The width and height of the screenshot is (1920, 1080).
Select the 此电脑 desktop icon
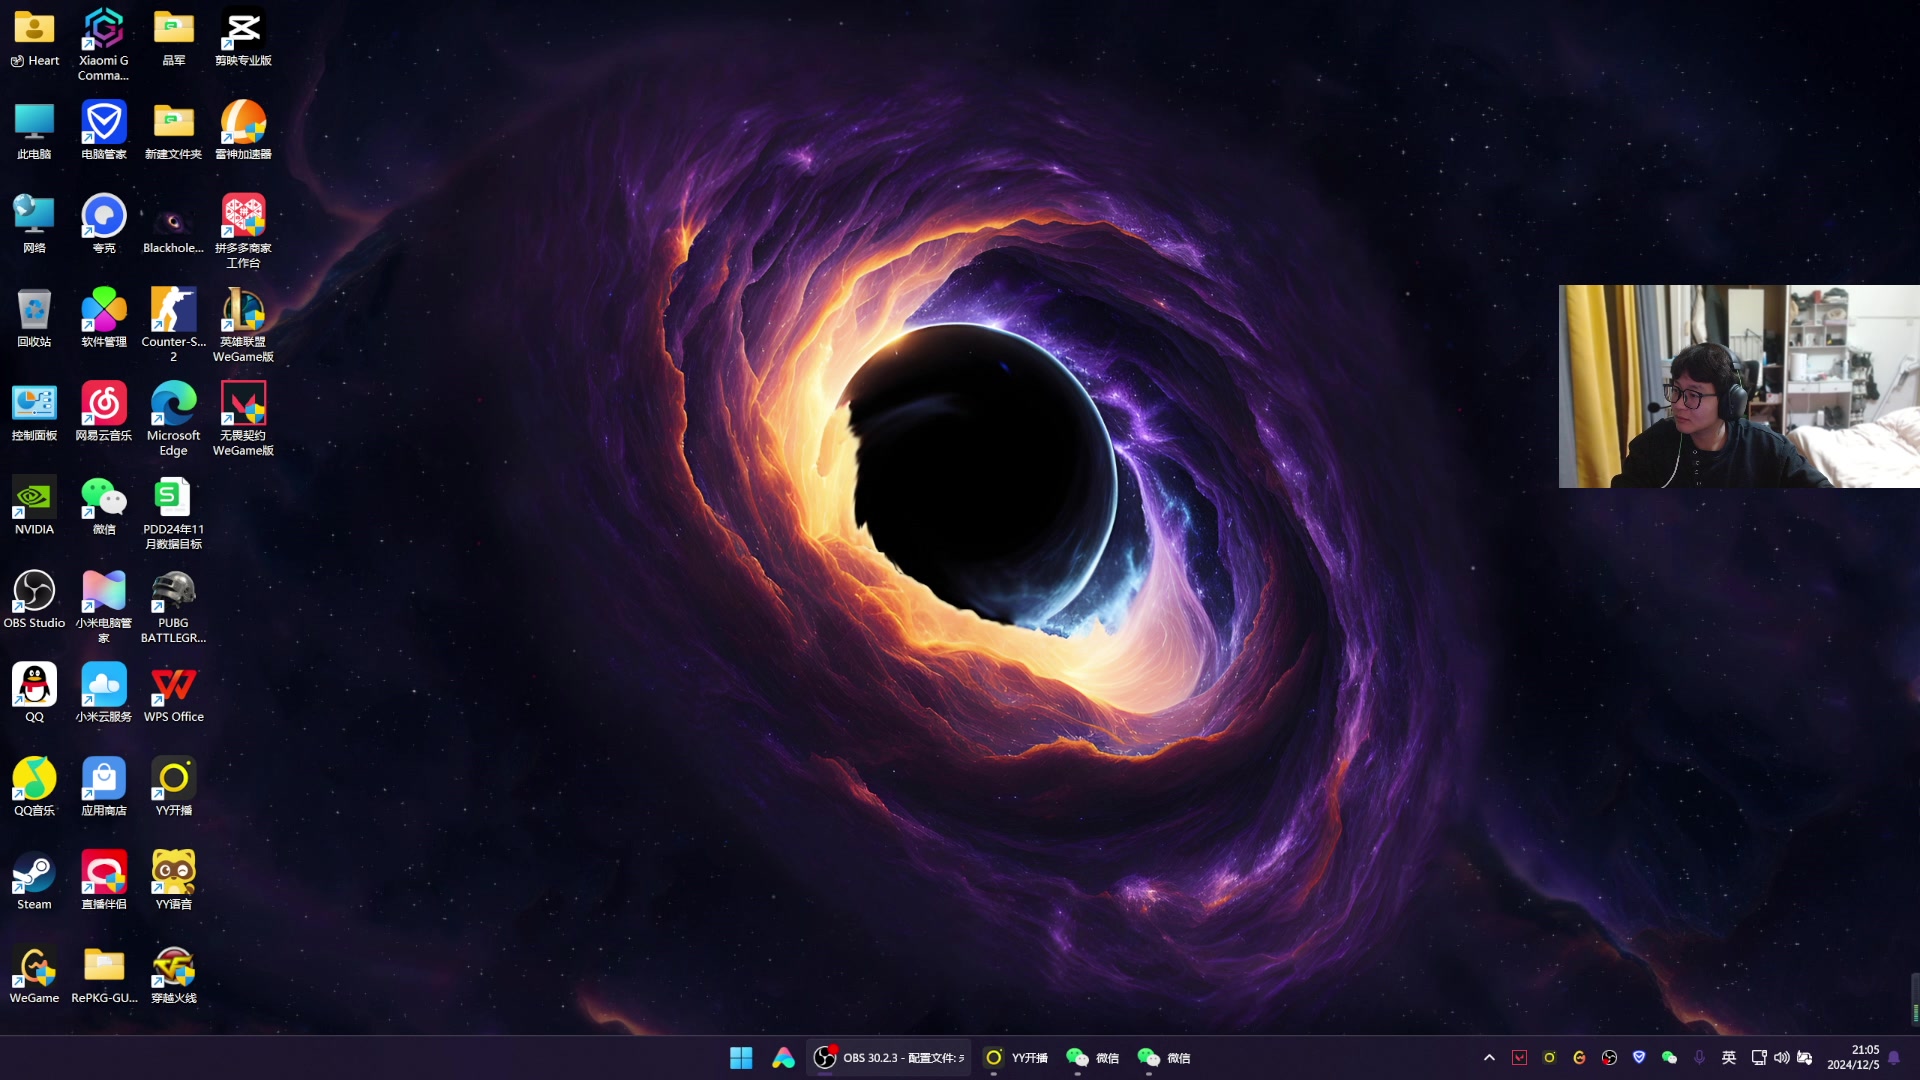pyautogui.click(x=34, y=130)
